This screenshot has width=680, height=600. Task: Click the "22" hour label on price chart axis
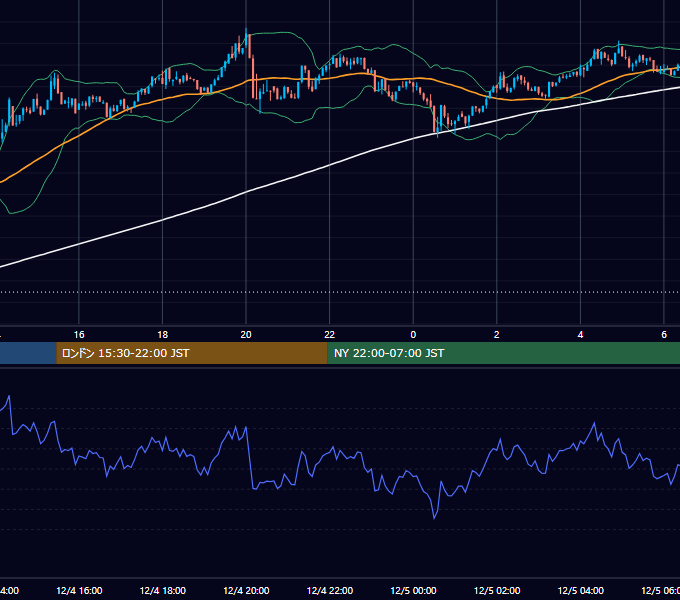tap(330, 335)
